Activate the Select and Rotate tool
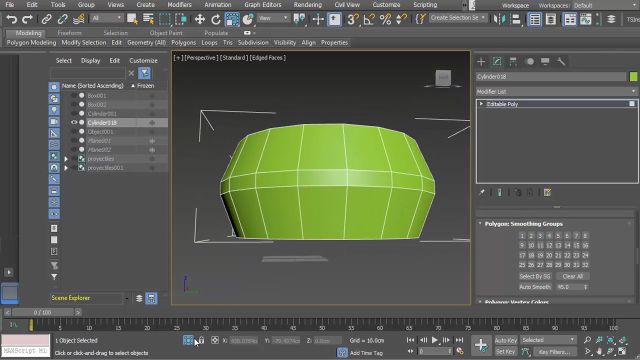This screenshot has width=640, height=360. [x=216, y=19]
